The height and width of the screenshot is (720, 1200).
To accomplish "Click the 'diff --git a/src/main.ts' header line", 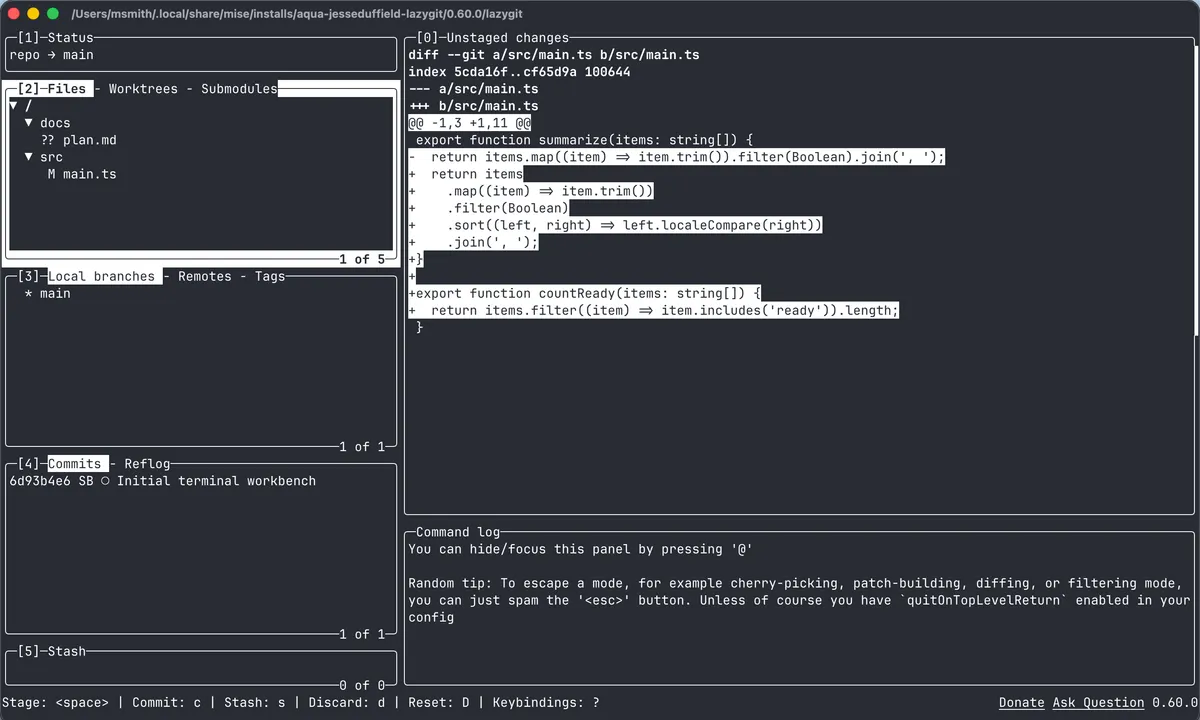I will [554, 55].
